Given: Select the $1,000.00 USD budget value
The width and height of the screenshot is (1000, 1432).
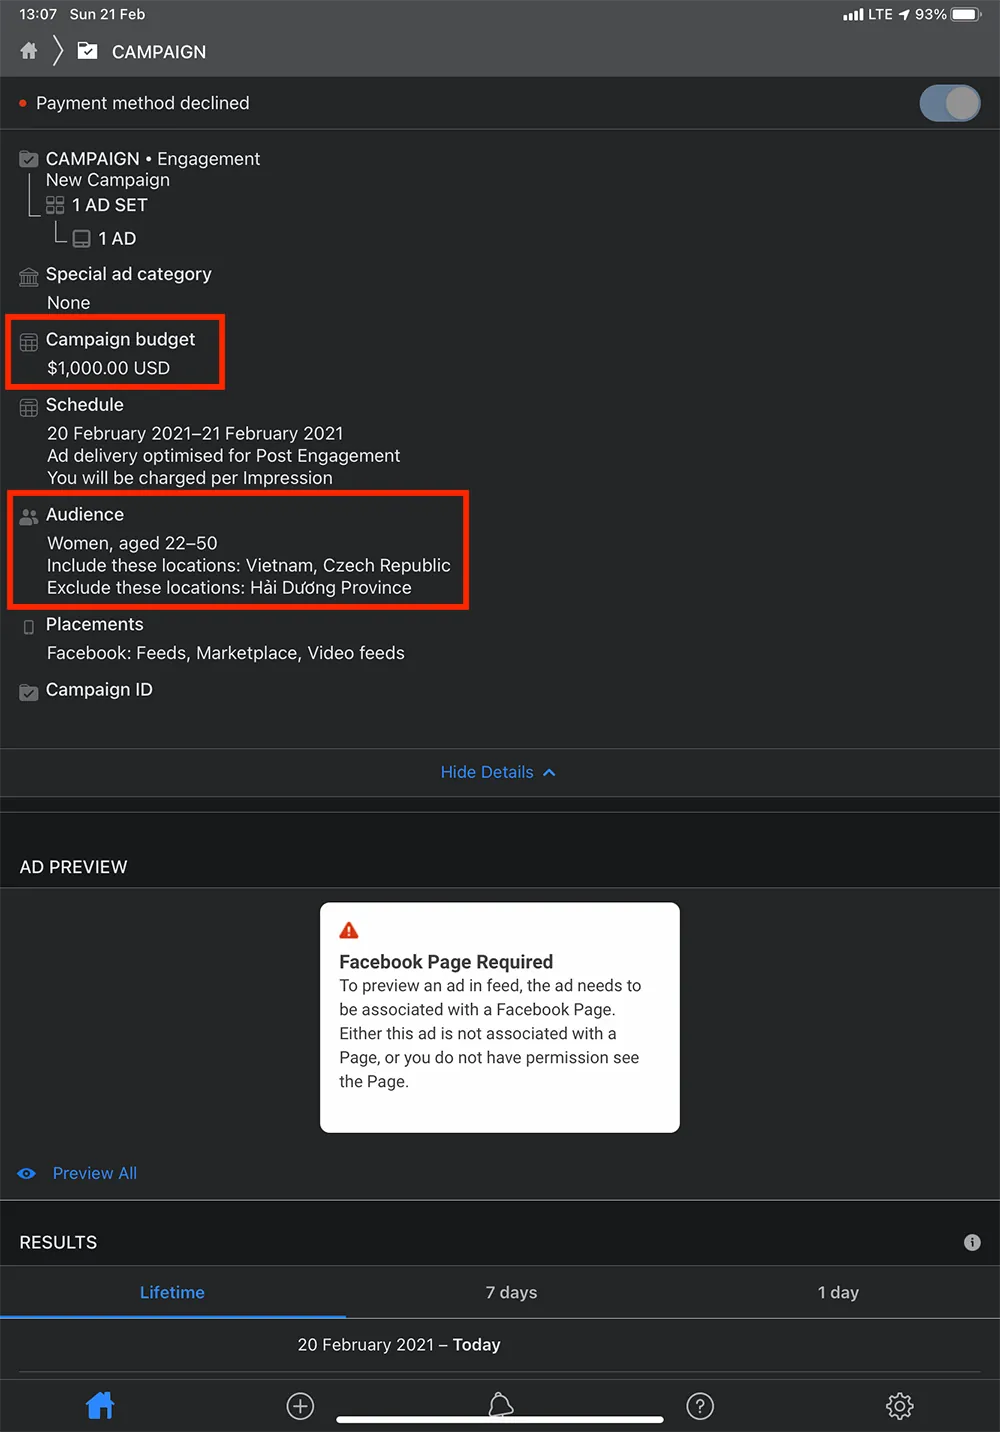Looking at the screenshot, I should coord(108,368).
